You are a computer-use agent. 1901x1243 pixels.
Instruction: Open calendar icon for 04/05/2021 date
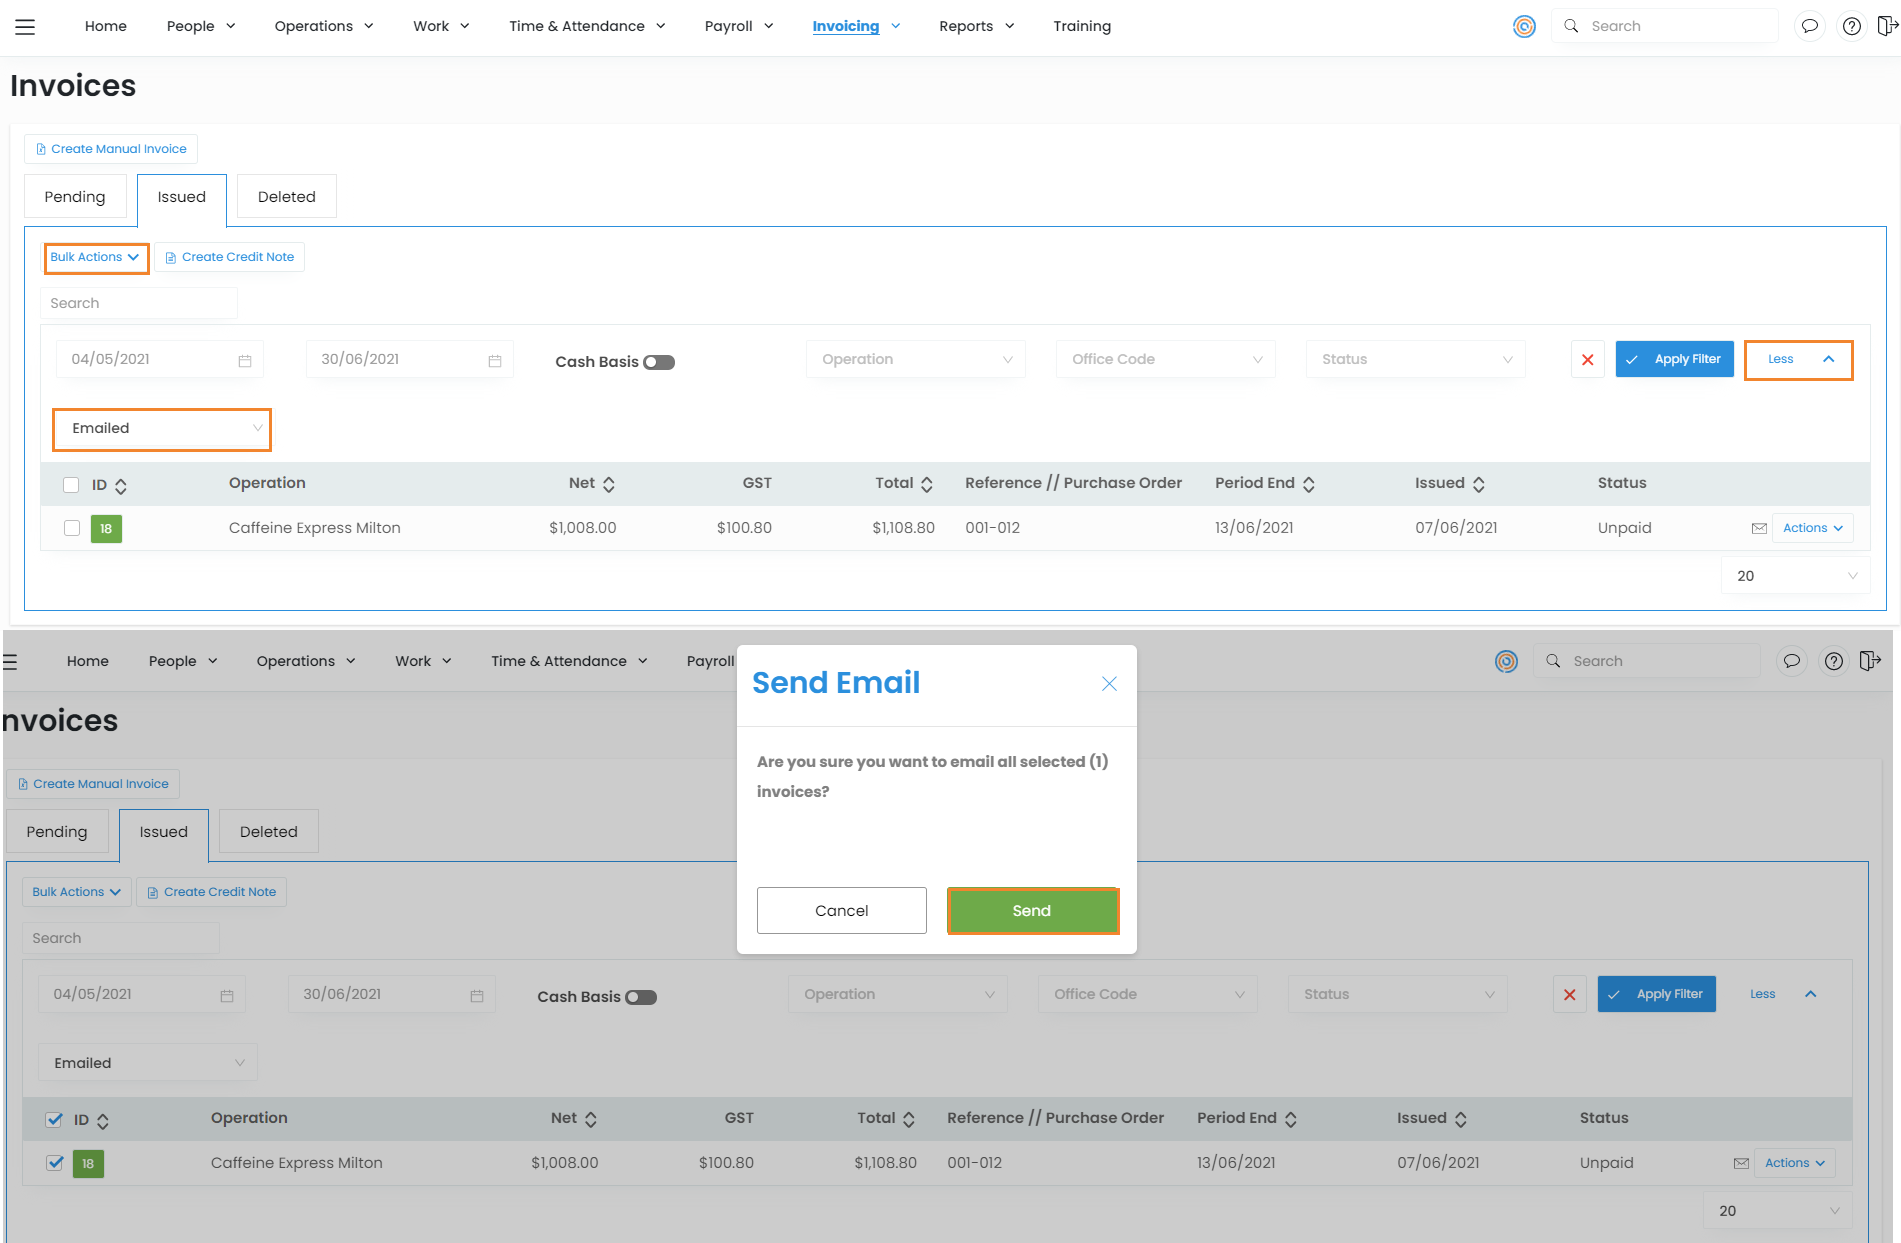(245, 360)
